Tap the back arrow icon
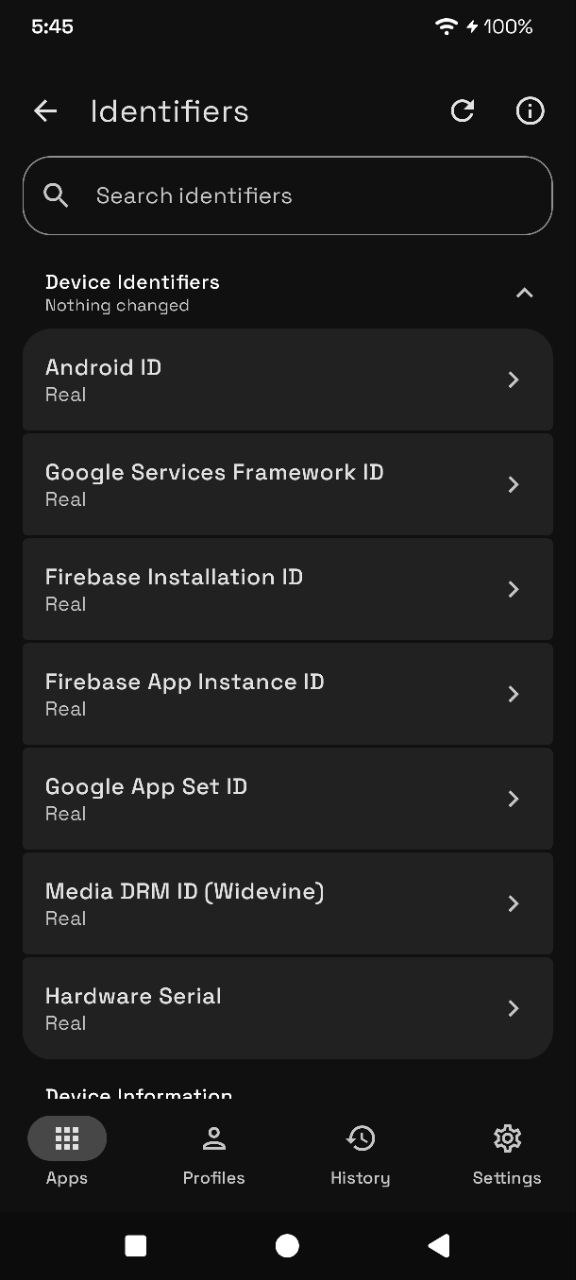Screen dimensions: 576x1280 click(46, 111)
